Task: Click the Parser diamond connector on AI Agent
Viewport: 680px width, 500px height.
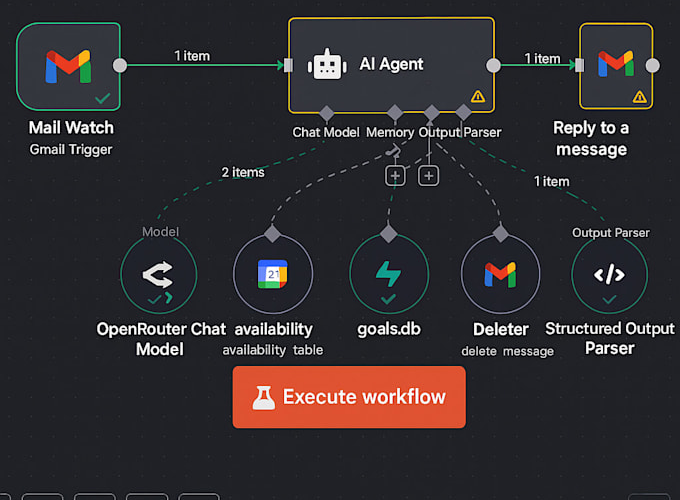Action: click(x=463, y=112)
